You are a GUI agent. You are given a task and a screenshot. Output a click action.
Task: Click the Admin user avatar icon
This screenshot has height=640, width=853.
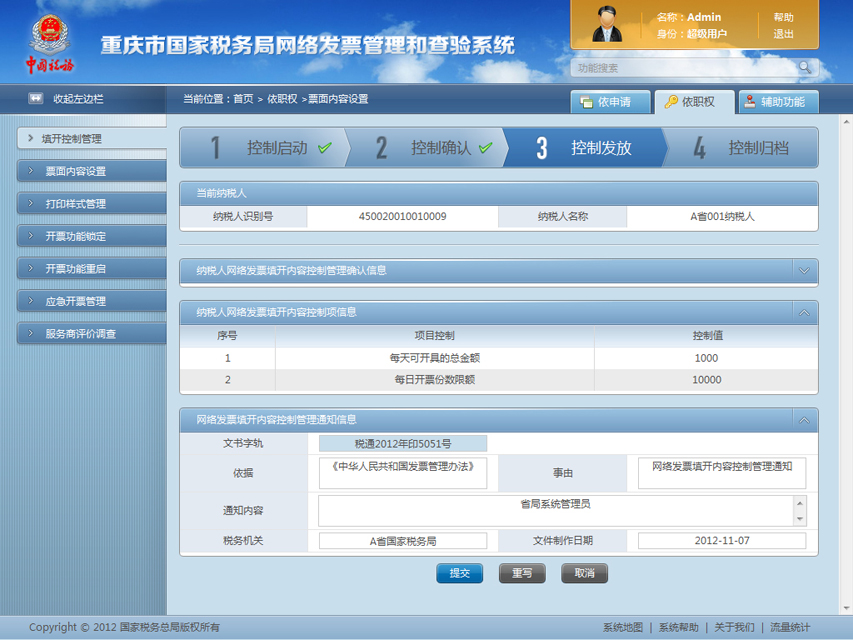click(607, 24)
